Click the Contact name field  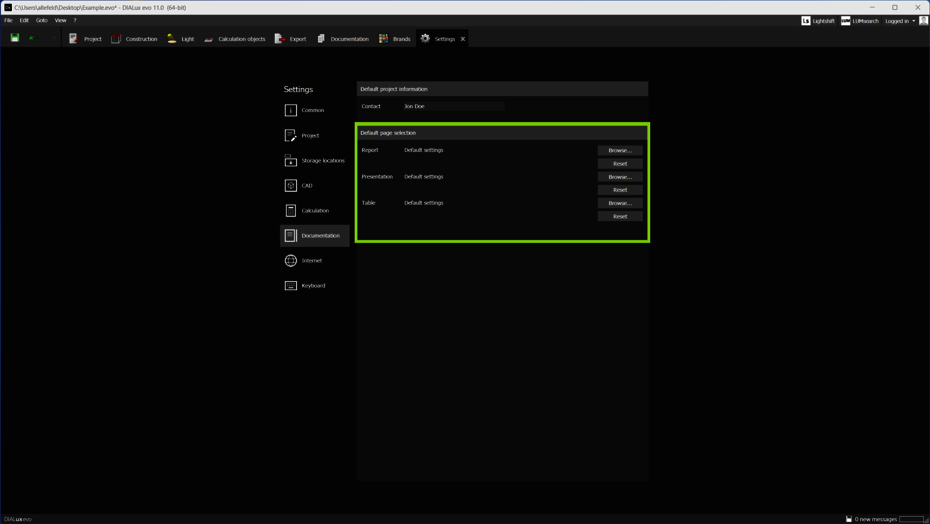pyautogui.click(x=452, y=106)
